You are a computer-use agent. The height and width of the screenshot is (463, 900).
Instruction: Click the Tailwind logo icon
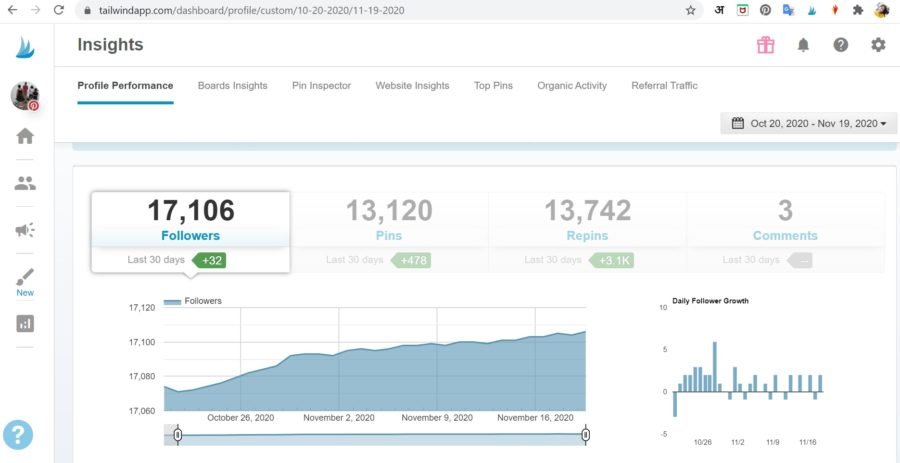[25, 47]
